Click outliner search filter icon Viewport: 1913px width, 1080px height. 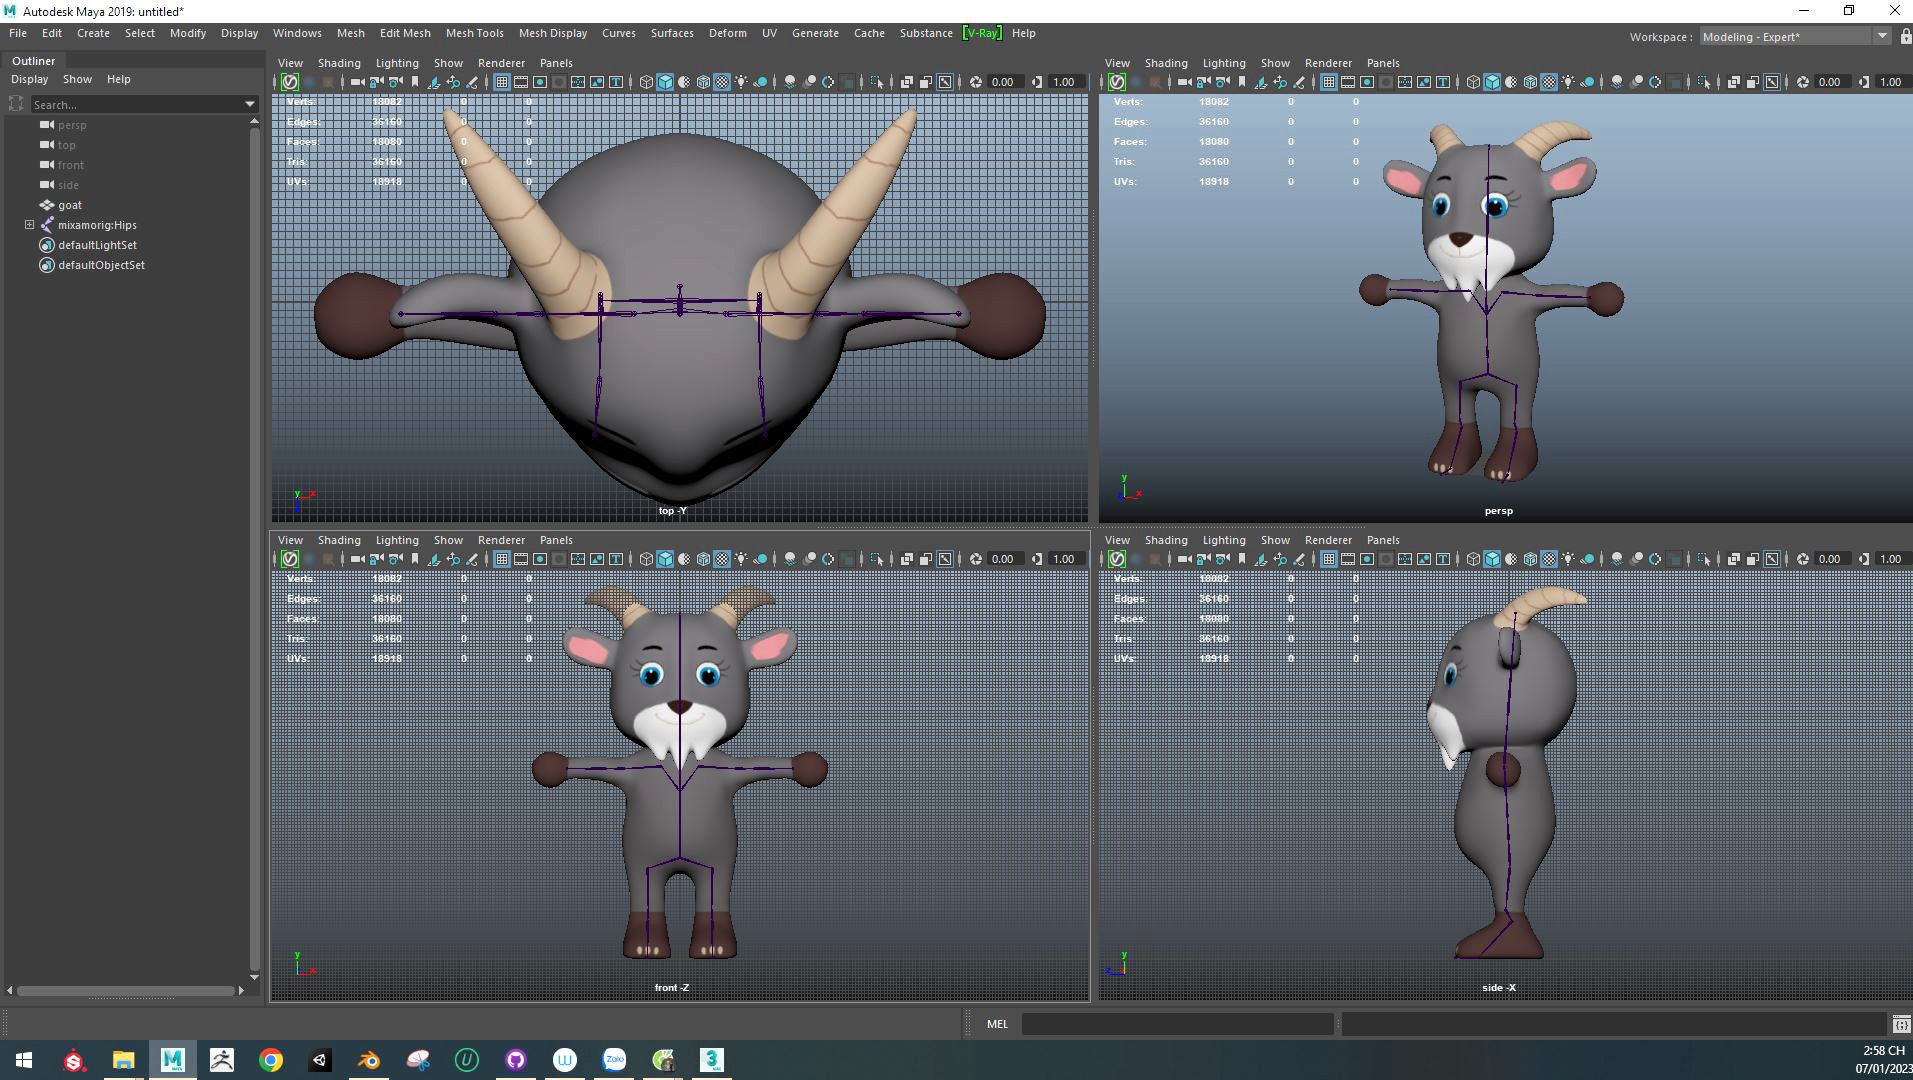[x=16, y=104]
